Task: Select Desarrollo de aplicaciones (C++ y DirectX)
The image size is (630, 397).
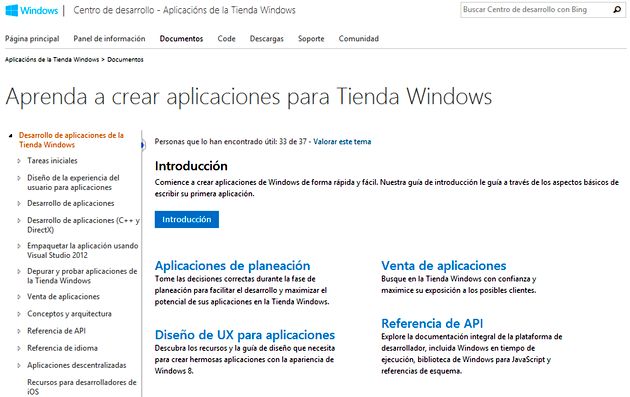Action: pos(83,225)
